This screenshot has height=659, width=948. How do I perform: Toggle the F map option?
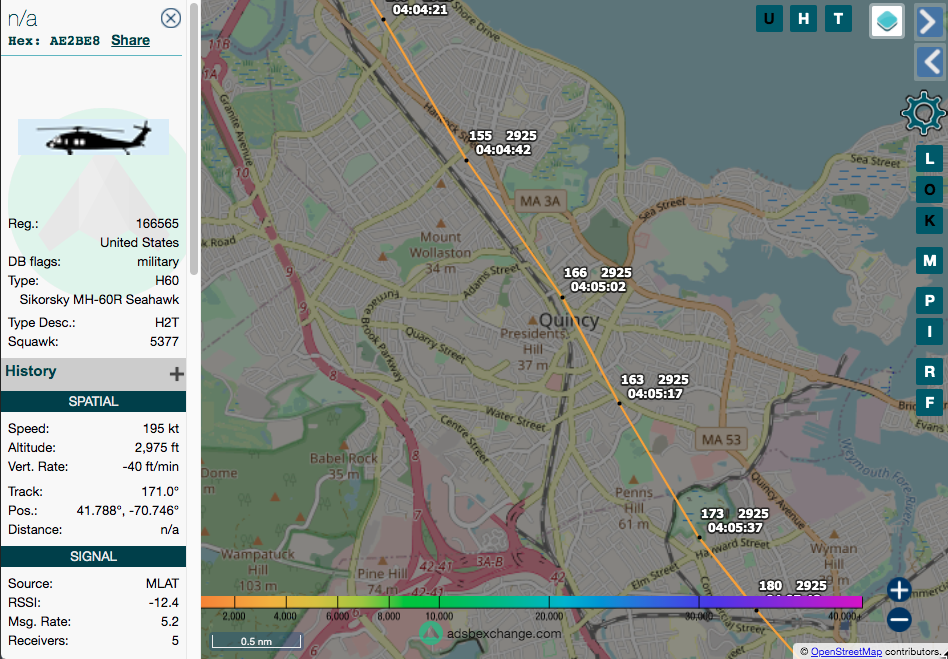929,402
